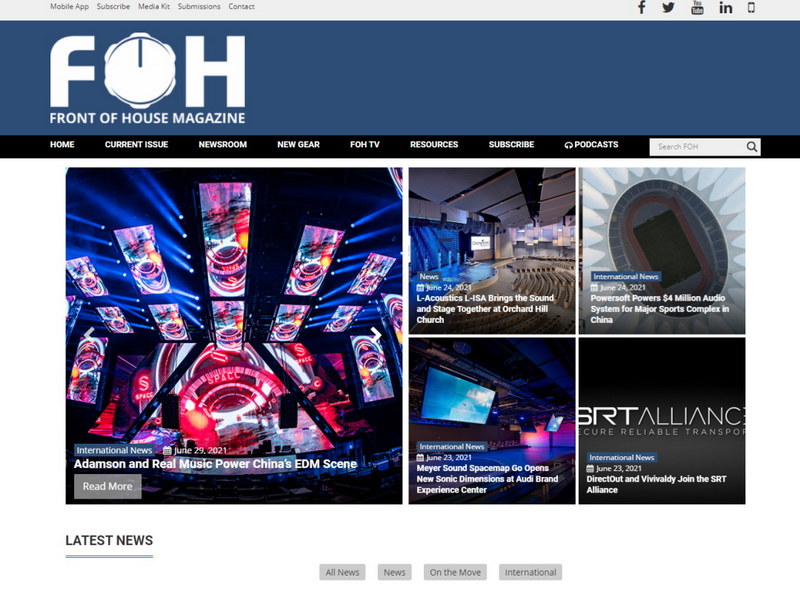Open DirectOut and Vivivaldy Join SRT Alliance article

click(656, 484)
